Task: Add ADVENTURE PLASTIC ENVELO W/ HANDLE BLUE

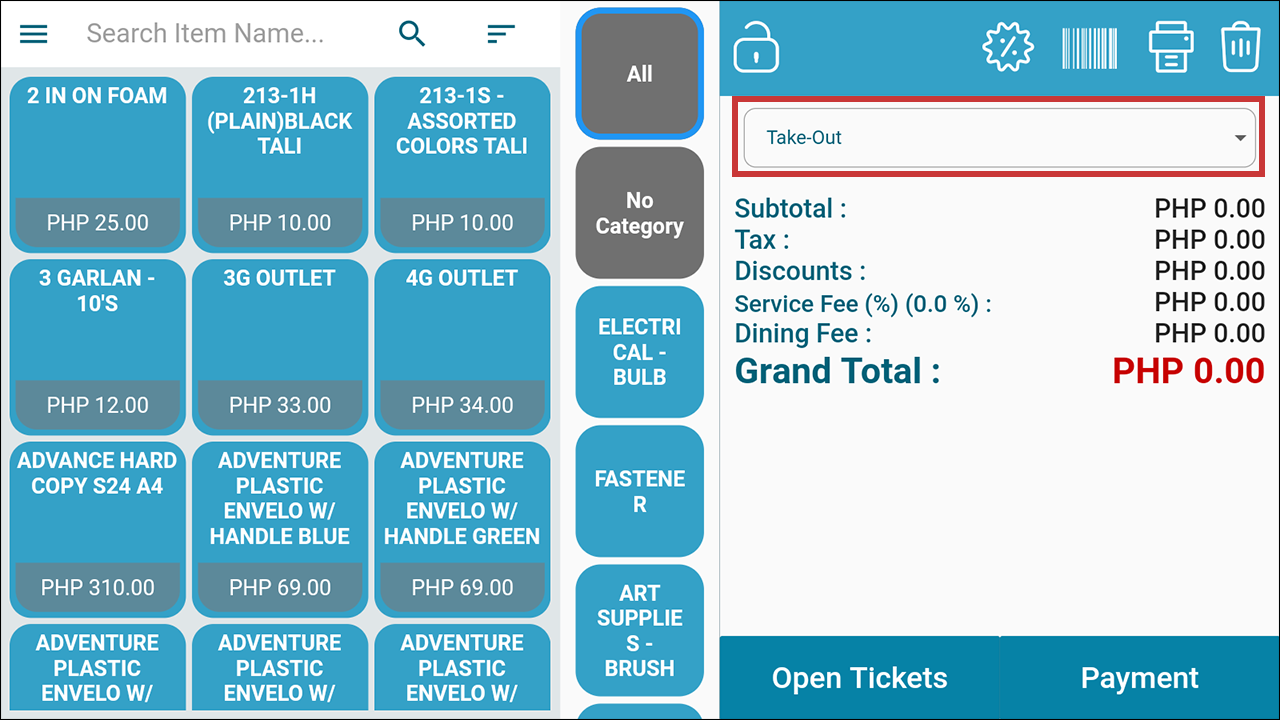Action: point(280,529)
